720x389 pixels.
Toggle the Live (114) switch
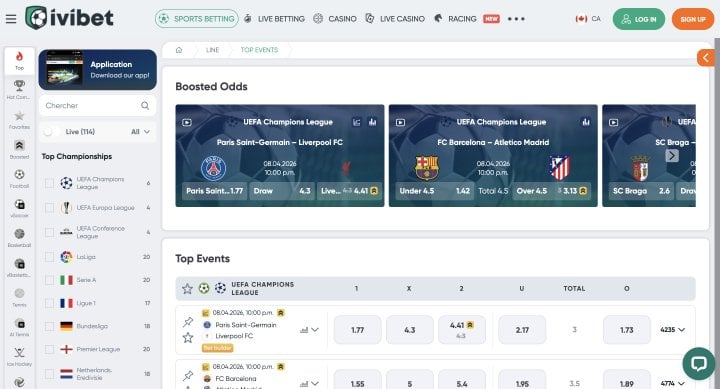(x=52, y=132)
